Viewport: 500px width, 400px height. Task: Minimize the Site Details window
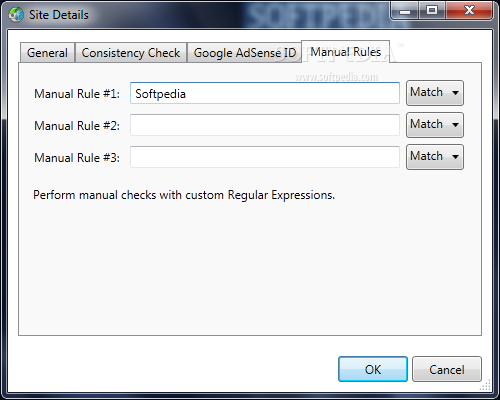point(405,11)
